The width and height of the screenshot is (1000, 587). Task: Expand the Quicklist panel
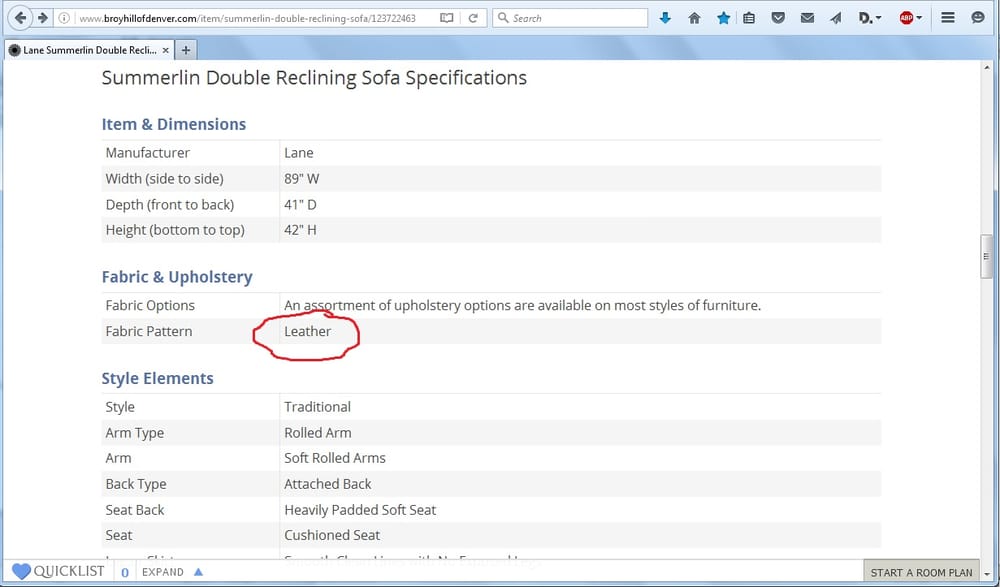pos(172,572)
